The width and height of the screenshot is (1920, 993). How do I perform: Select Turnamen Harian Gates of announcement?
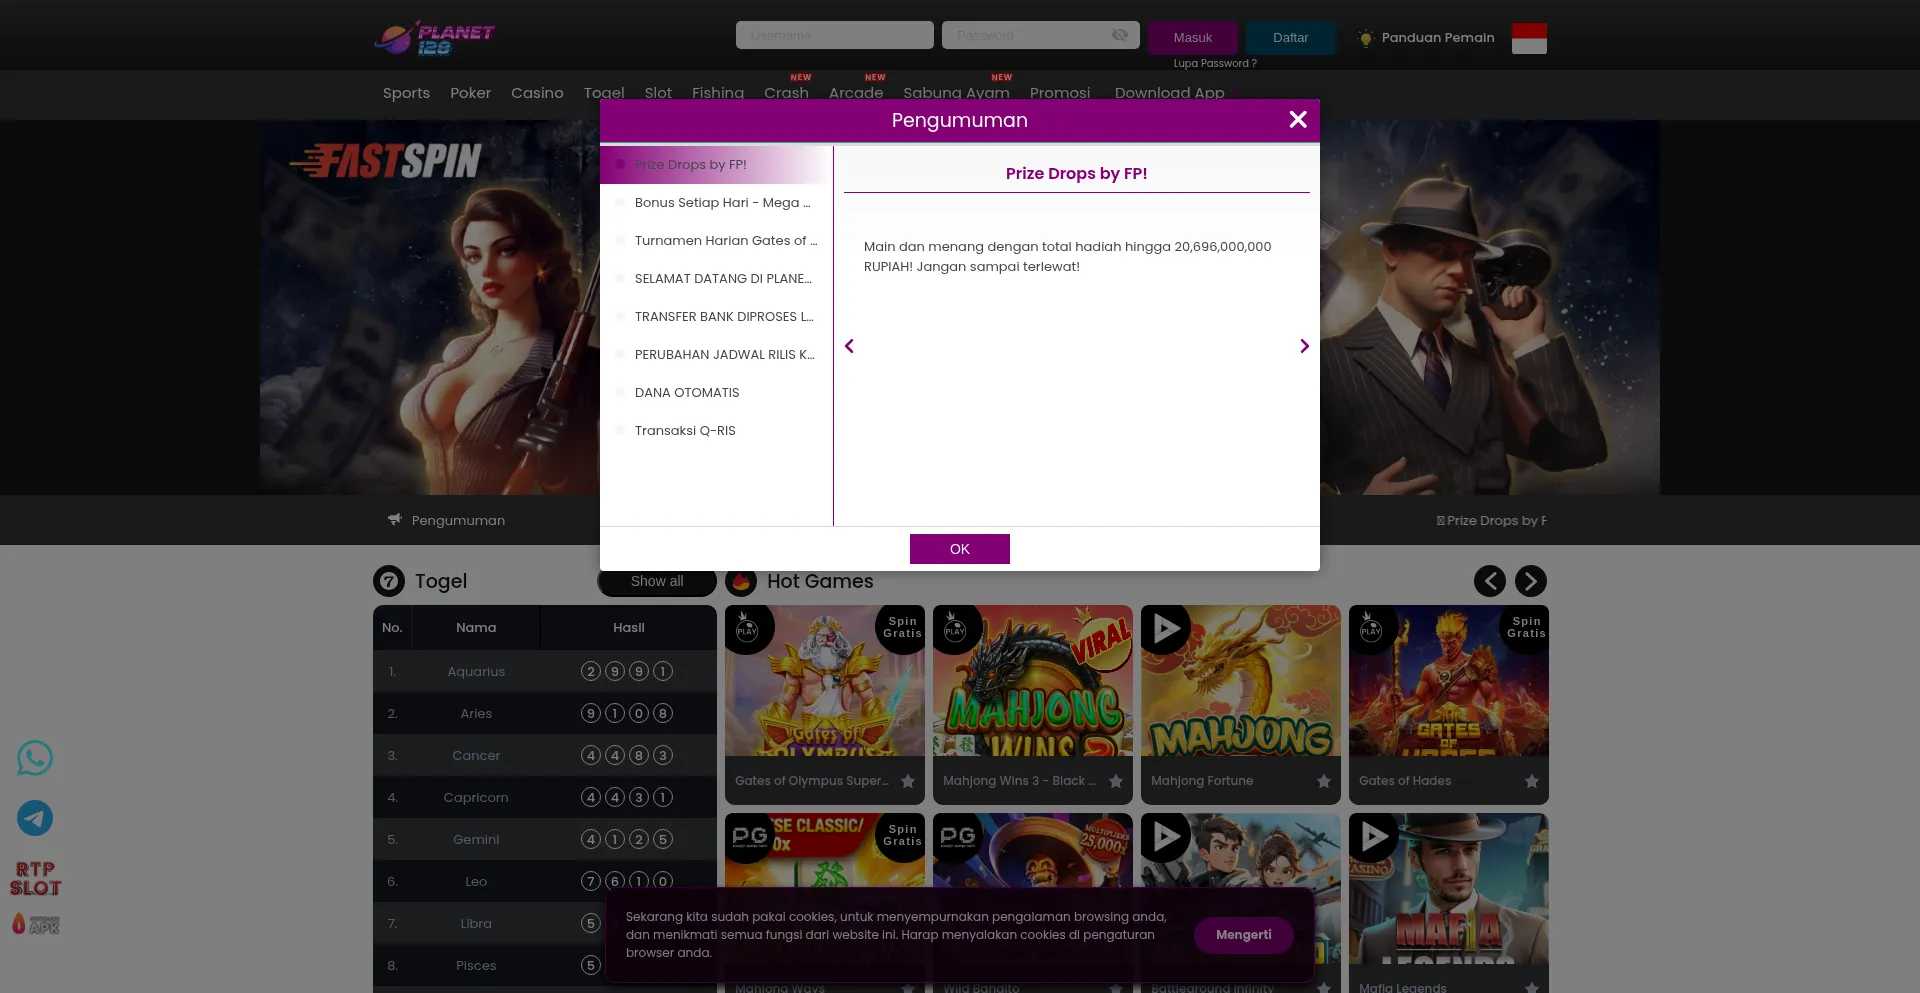716,241
